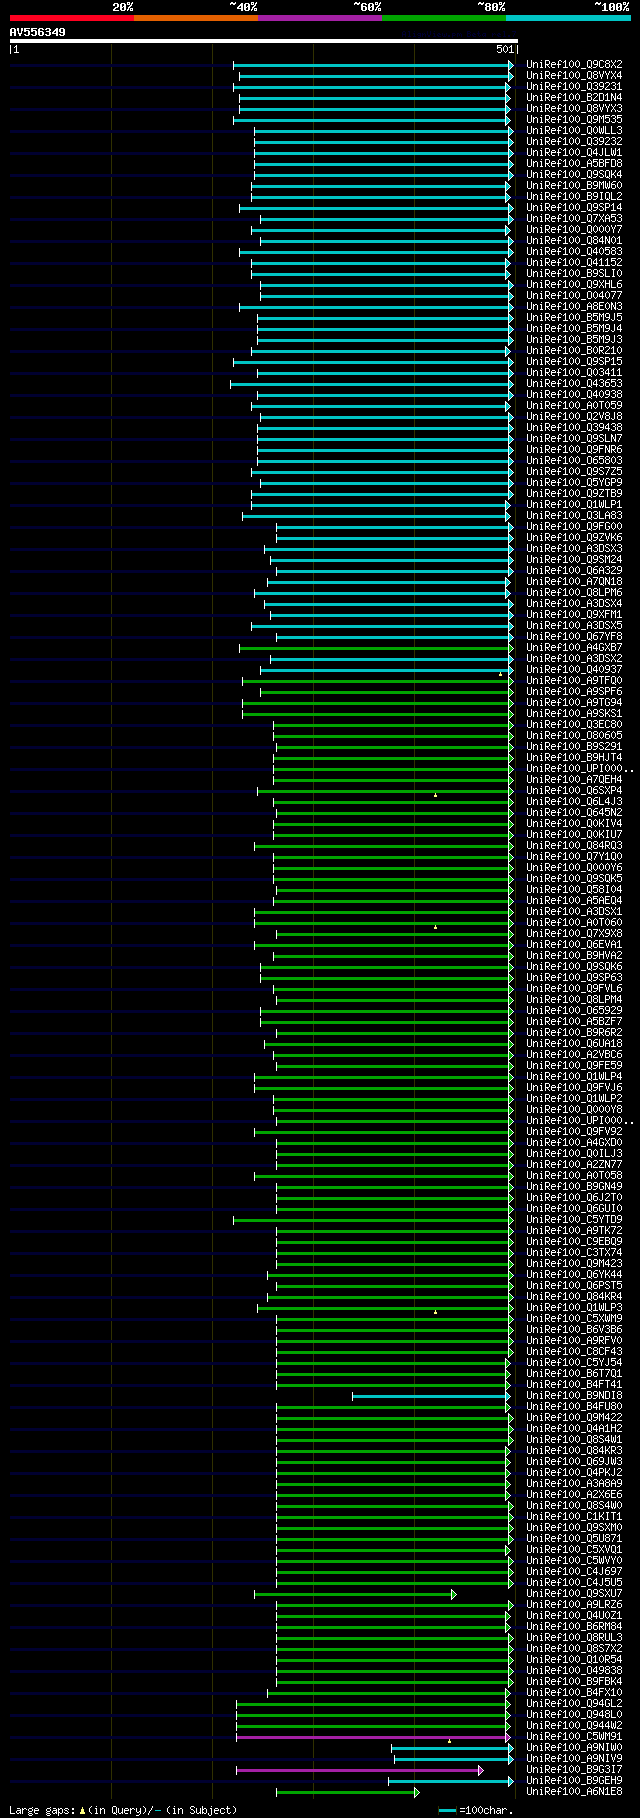Select label UniRef100_Q4JLW1
This screenshot has height=1818, width=640.
pyautogui.click(x=574, y=153)
